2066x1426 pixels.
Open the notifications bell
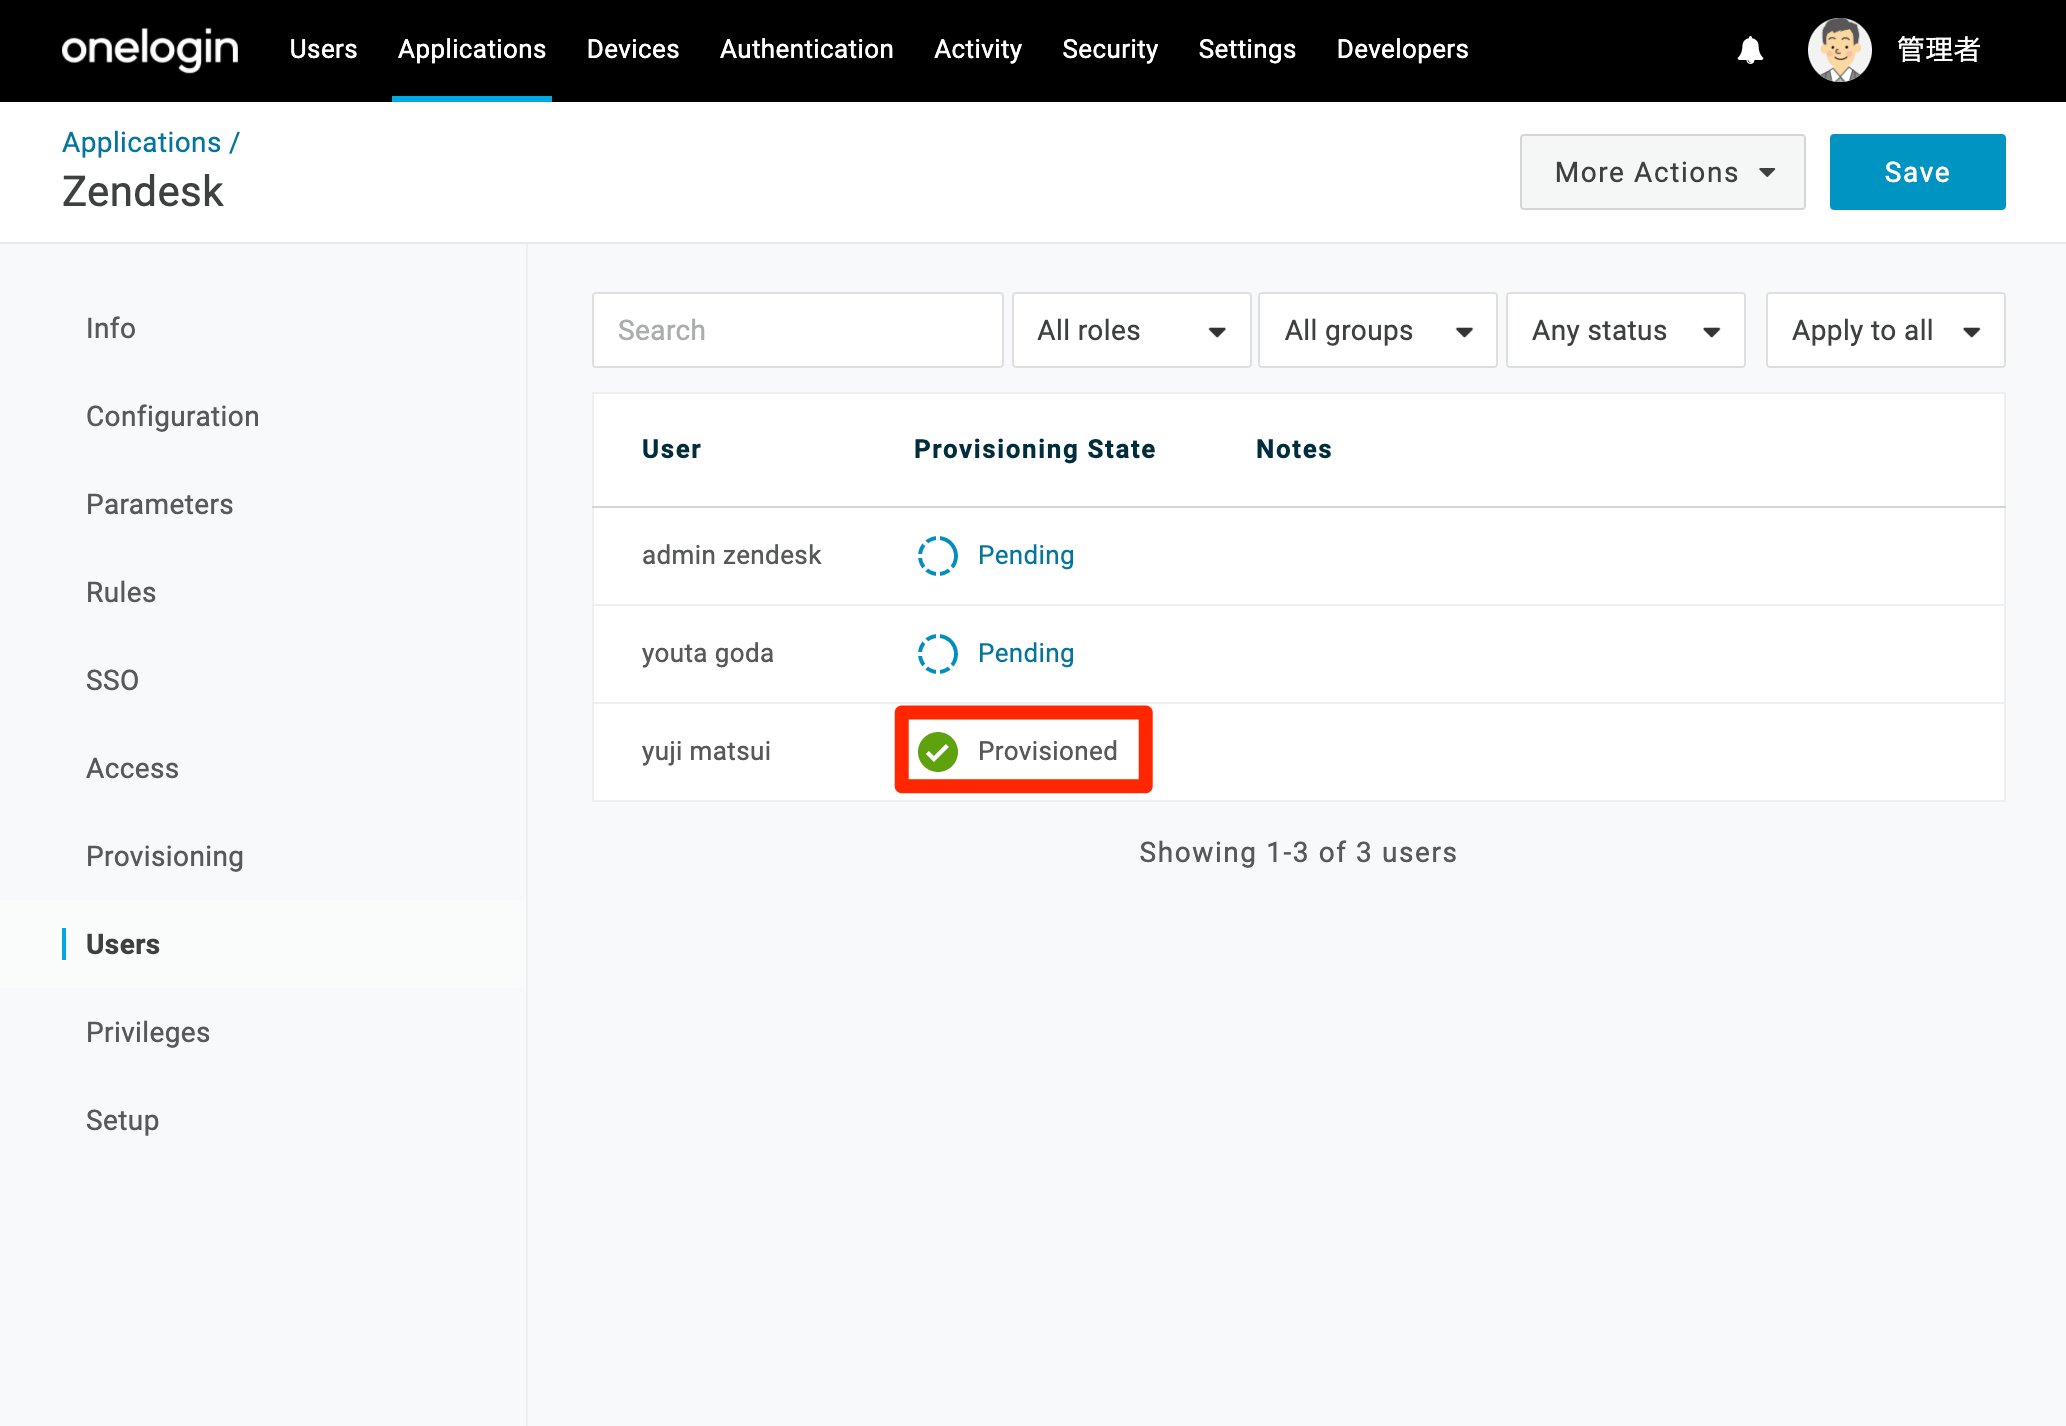[x=1749, y=49]
